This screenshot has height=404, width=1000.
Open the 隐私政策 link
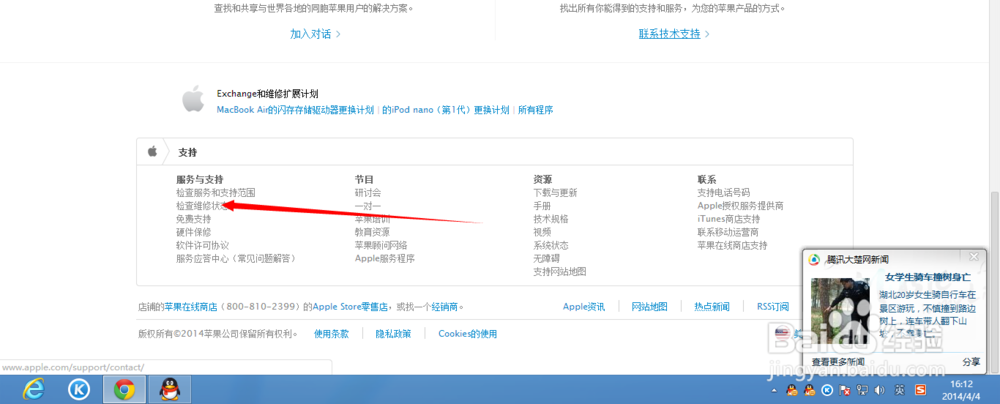point(393,334)
